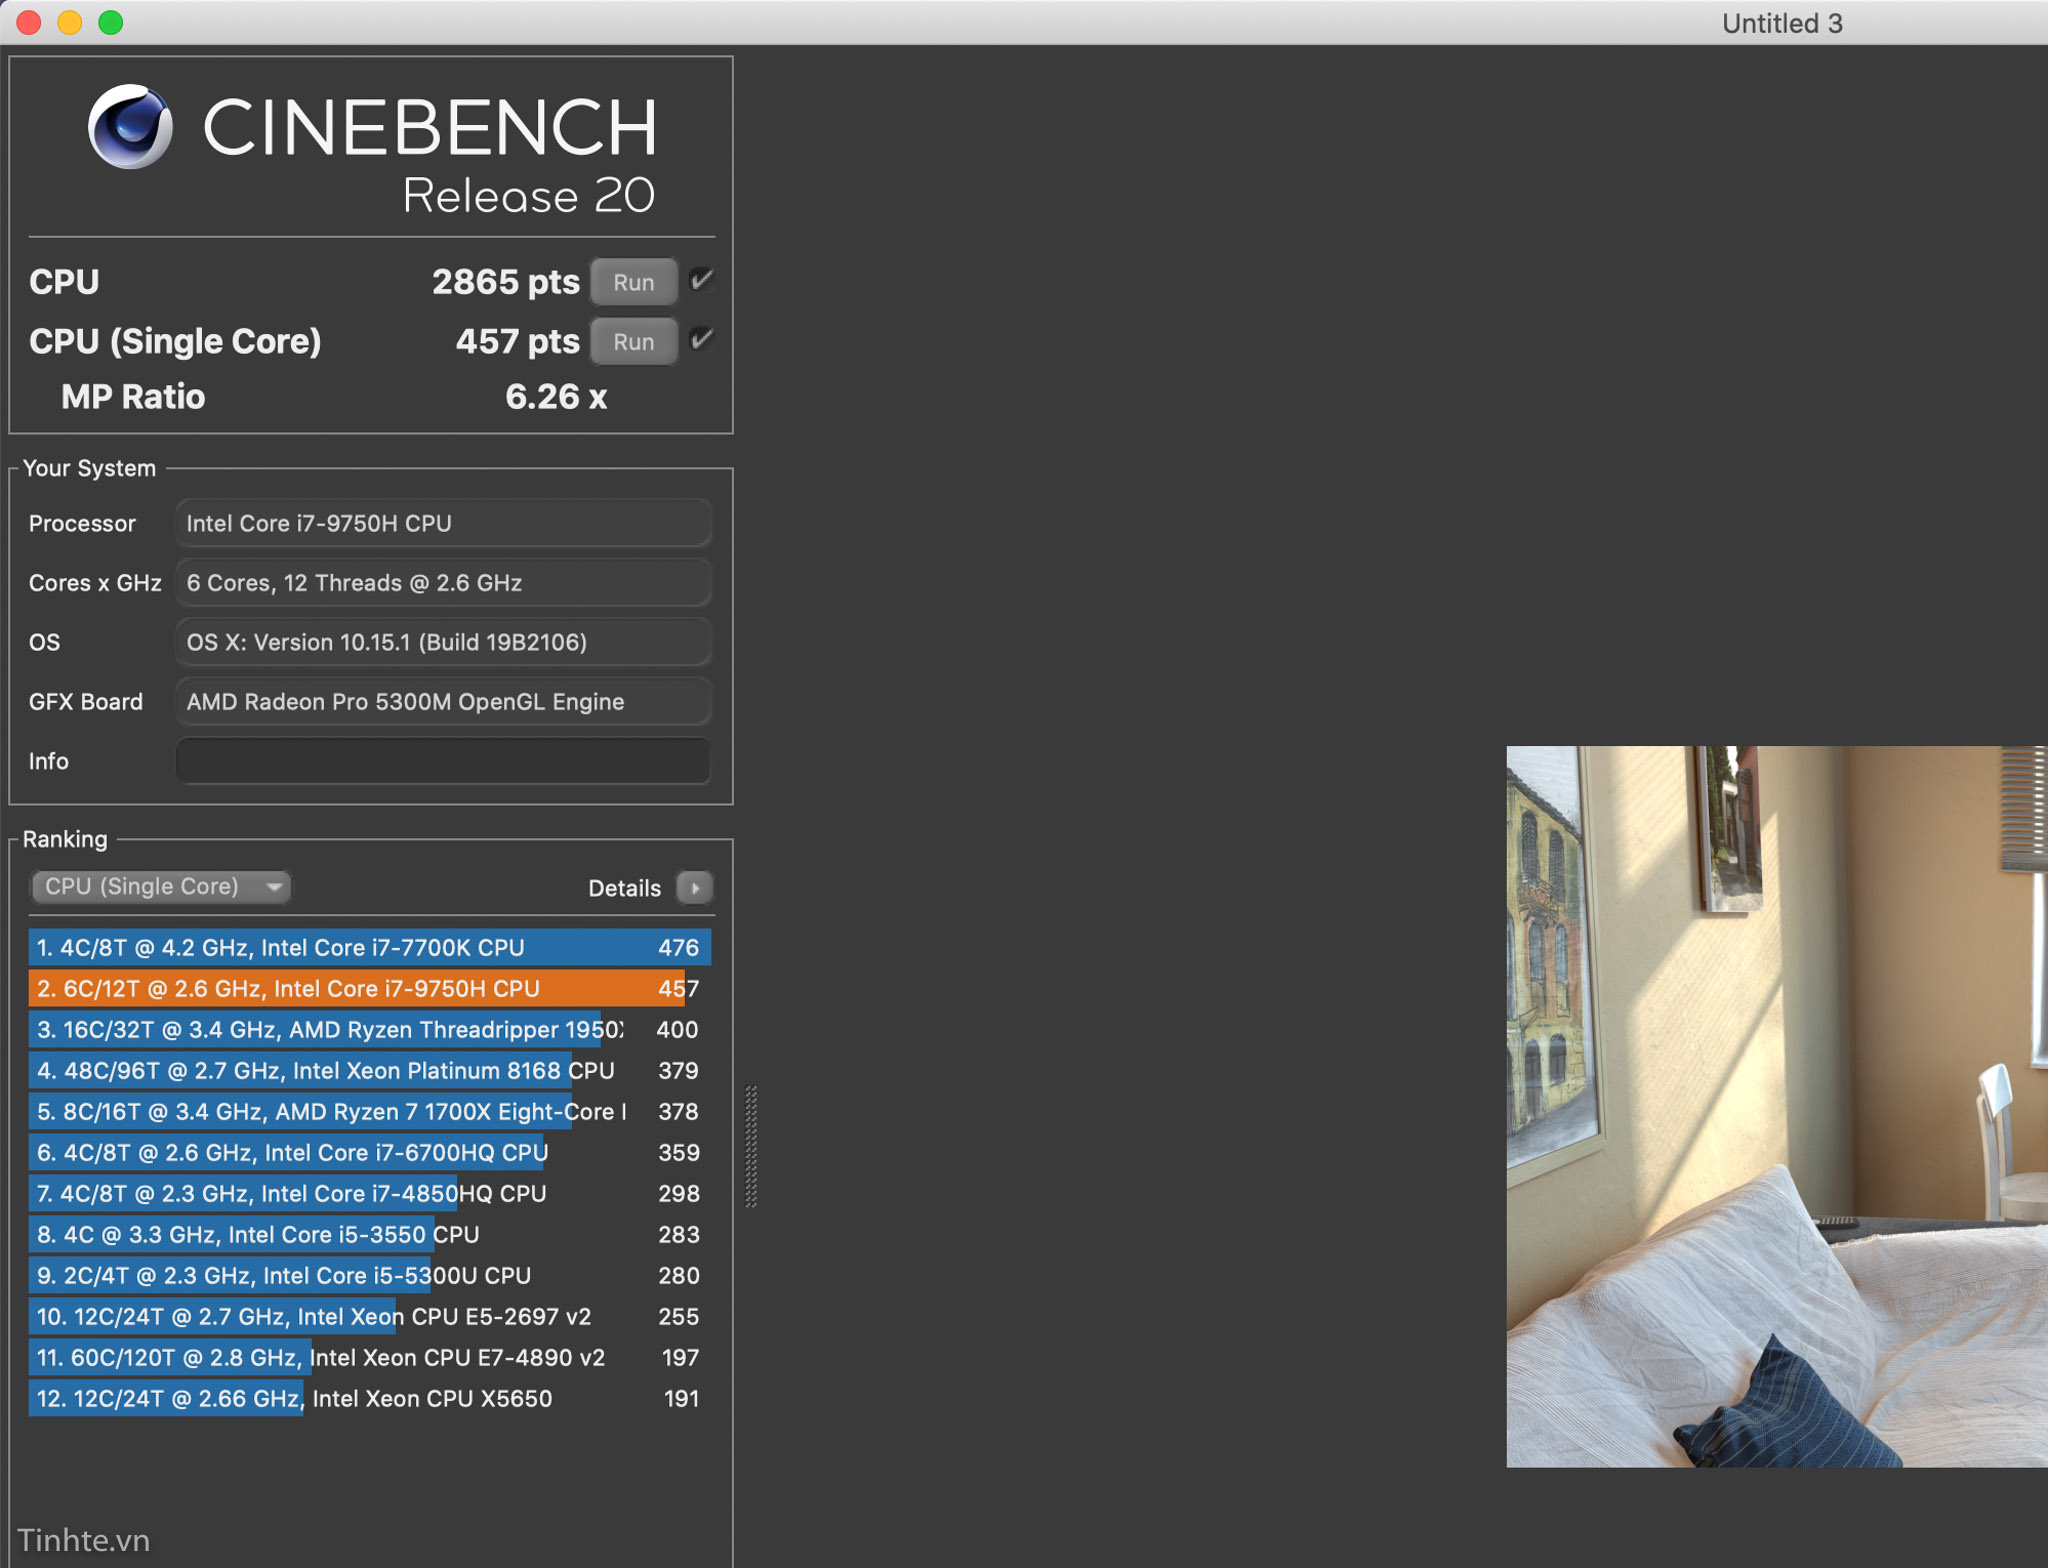Select ranking row Intel Xeon E7-4890 v2
This screenshot has width=2048, height=1568.
point(370,1357)
